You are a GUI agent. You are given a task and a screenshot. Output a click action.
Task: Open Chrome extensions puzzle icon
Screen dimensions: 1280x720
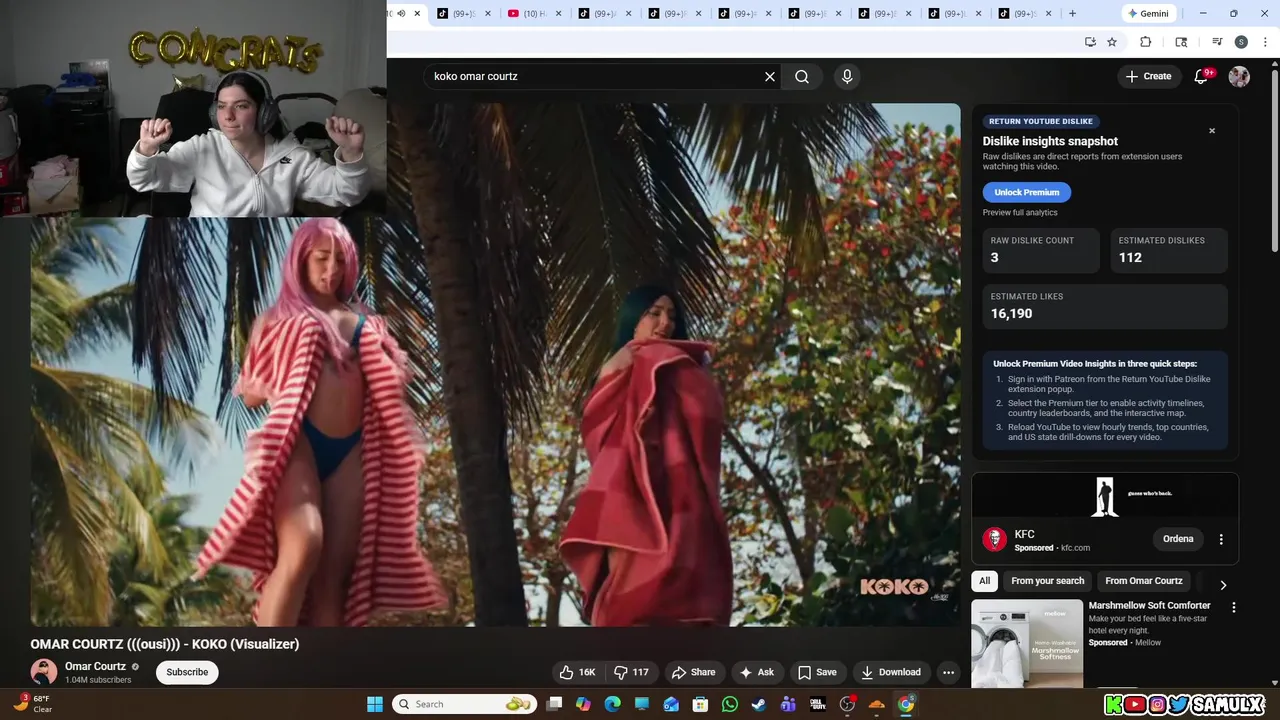[1146, 42]
